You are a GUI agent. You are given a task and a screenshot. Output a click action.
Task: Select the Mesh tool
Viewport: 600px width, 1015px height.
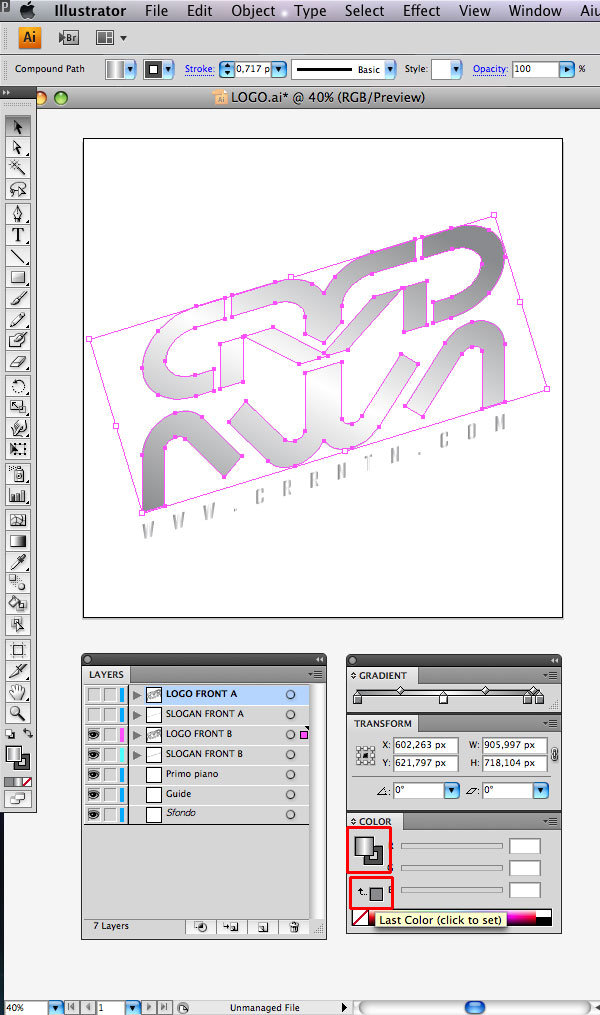(17, 520)
